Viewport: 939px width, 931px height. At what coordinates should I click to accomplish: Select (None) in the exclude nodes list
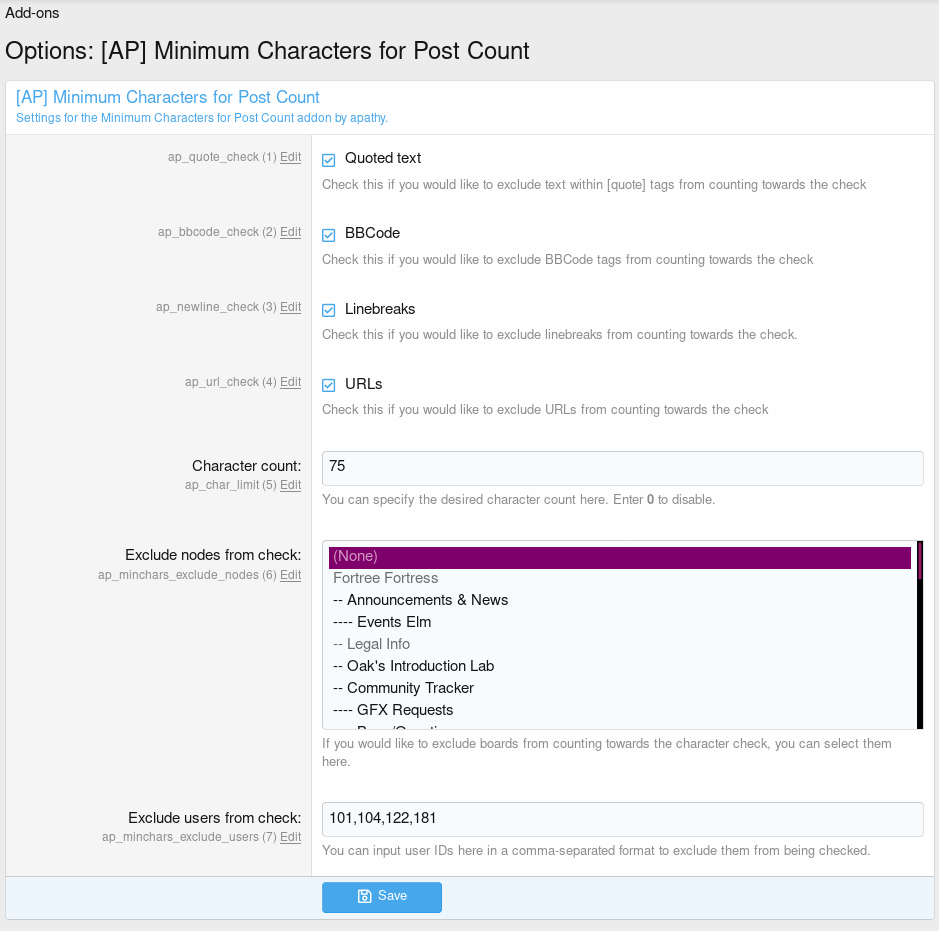tap(619, 557)
